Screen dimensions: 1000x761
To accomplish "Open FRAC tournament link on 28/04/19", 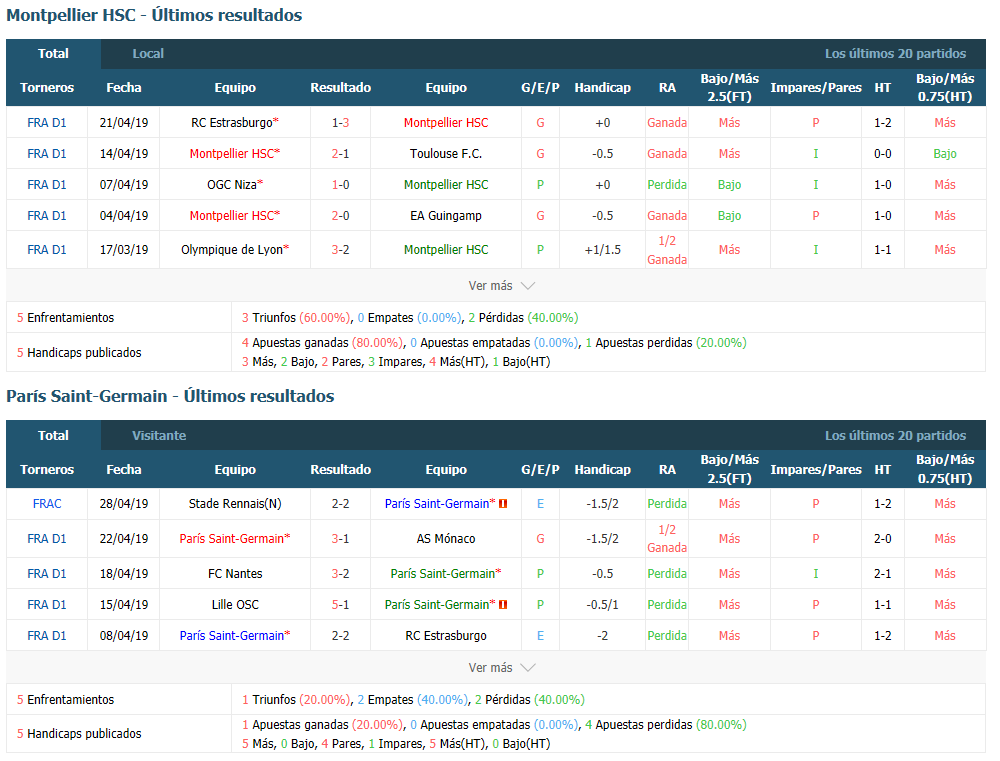I will click(47, 504).
